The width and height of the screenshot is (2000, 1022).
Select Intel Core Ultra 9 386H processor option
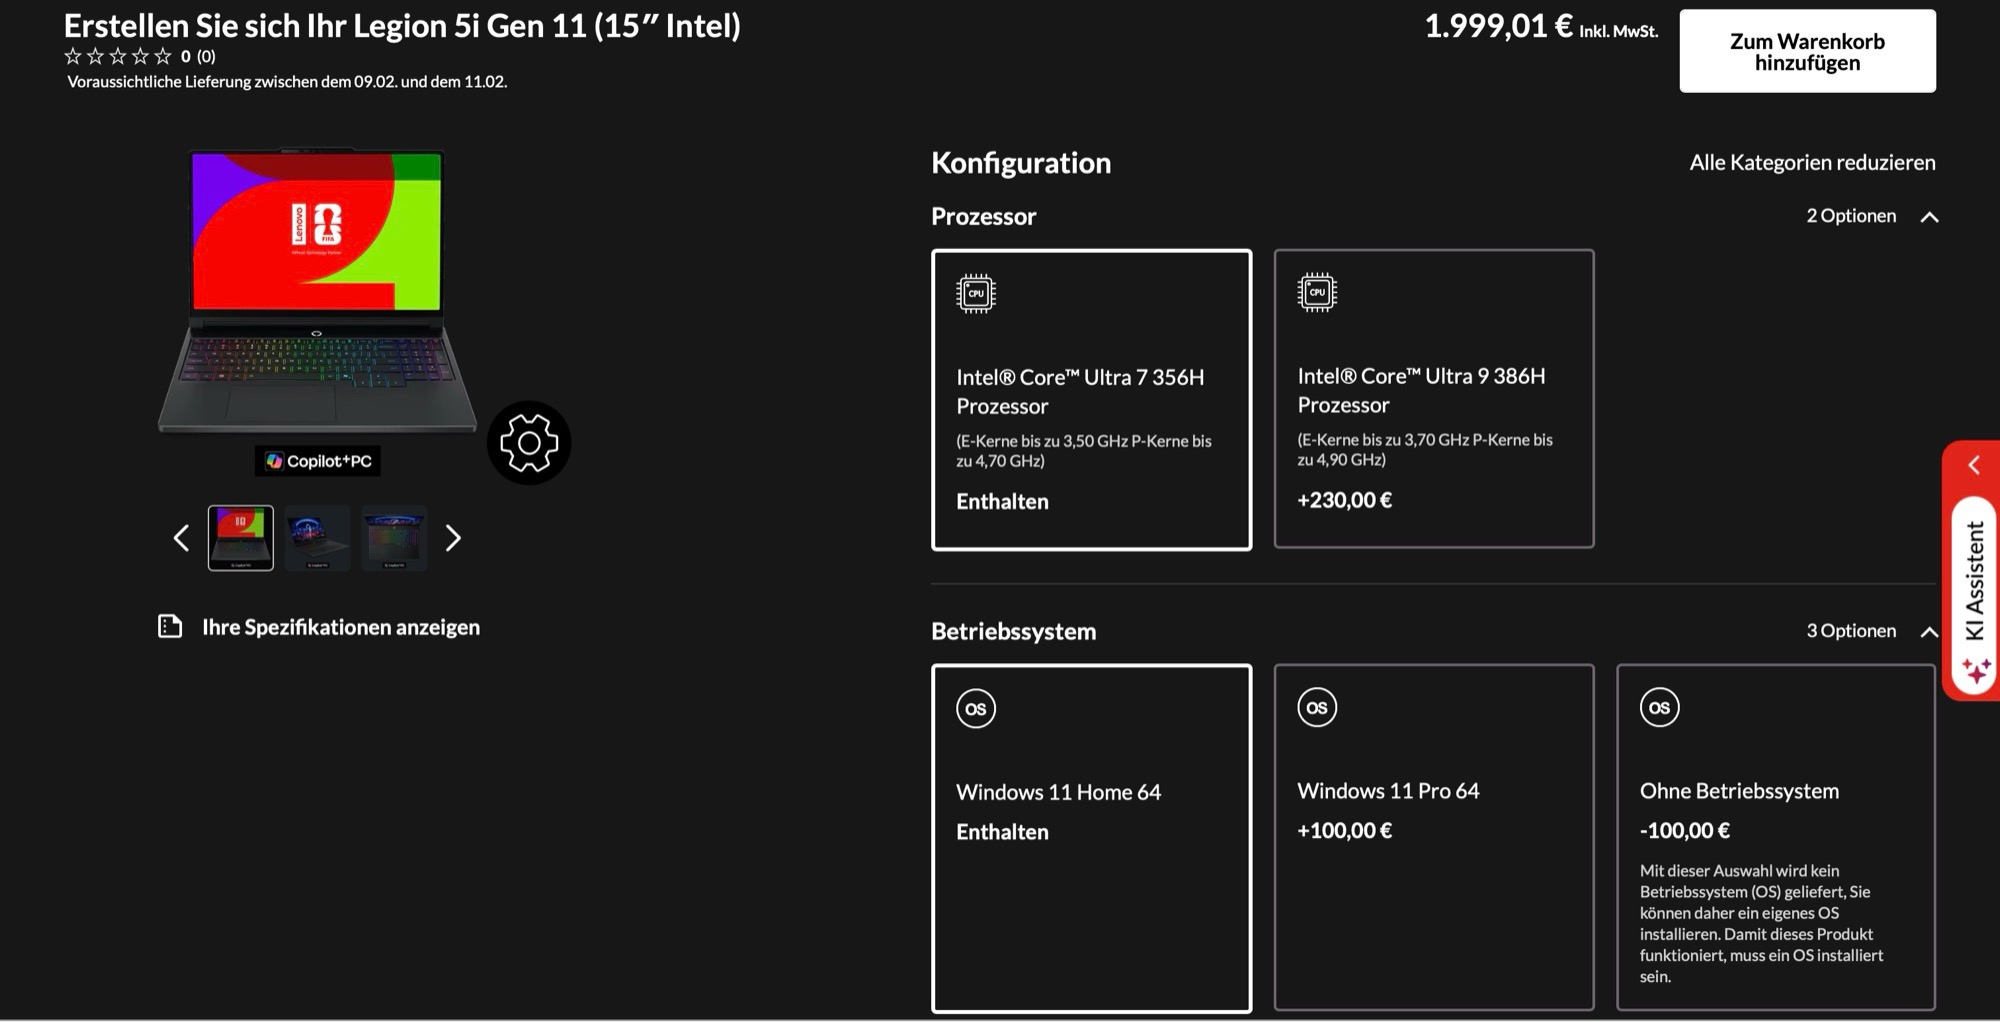[1434, 399]
